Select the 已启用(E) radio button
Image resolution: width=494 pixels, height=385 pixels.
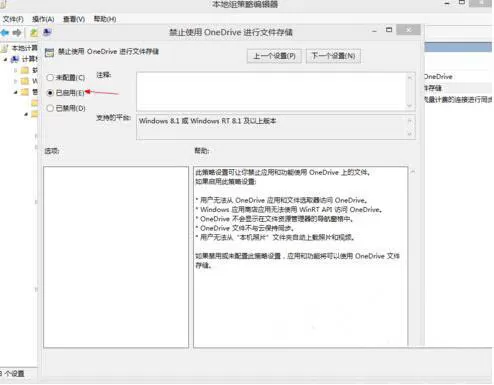point(50,93)
